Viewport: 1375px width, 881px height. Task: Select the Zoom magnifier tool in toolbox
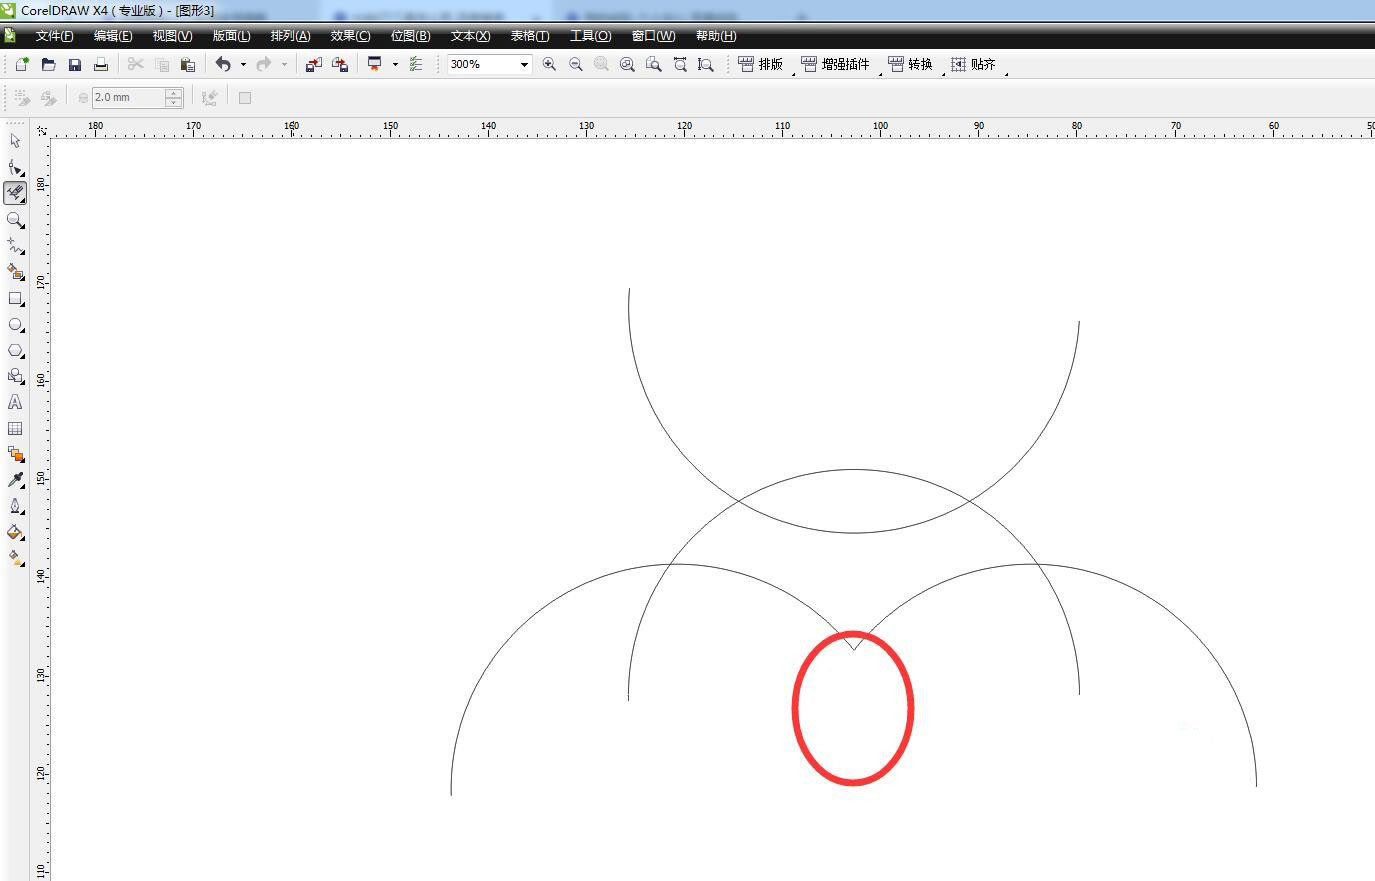15,220
